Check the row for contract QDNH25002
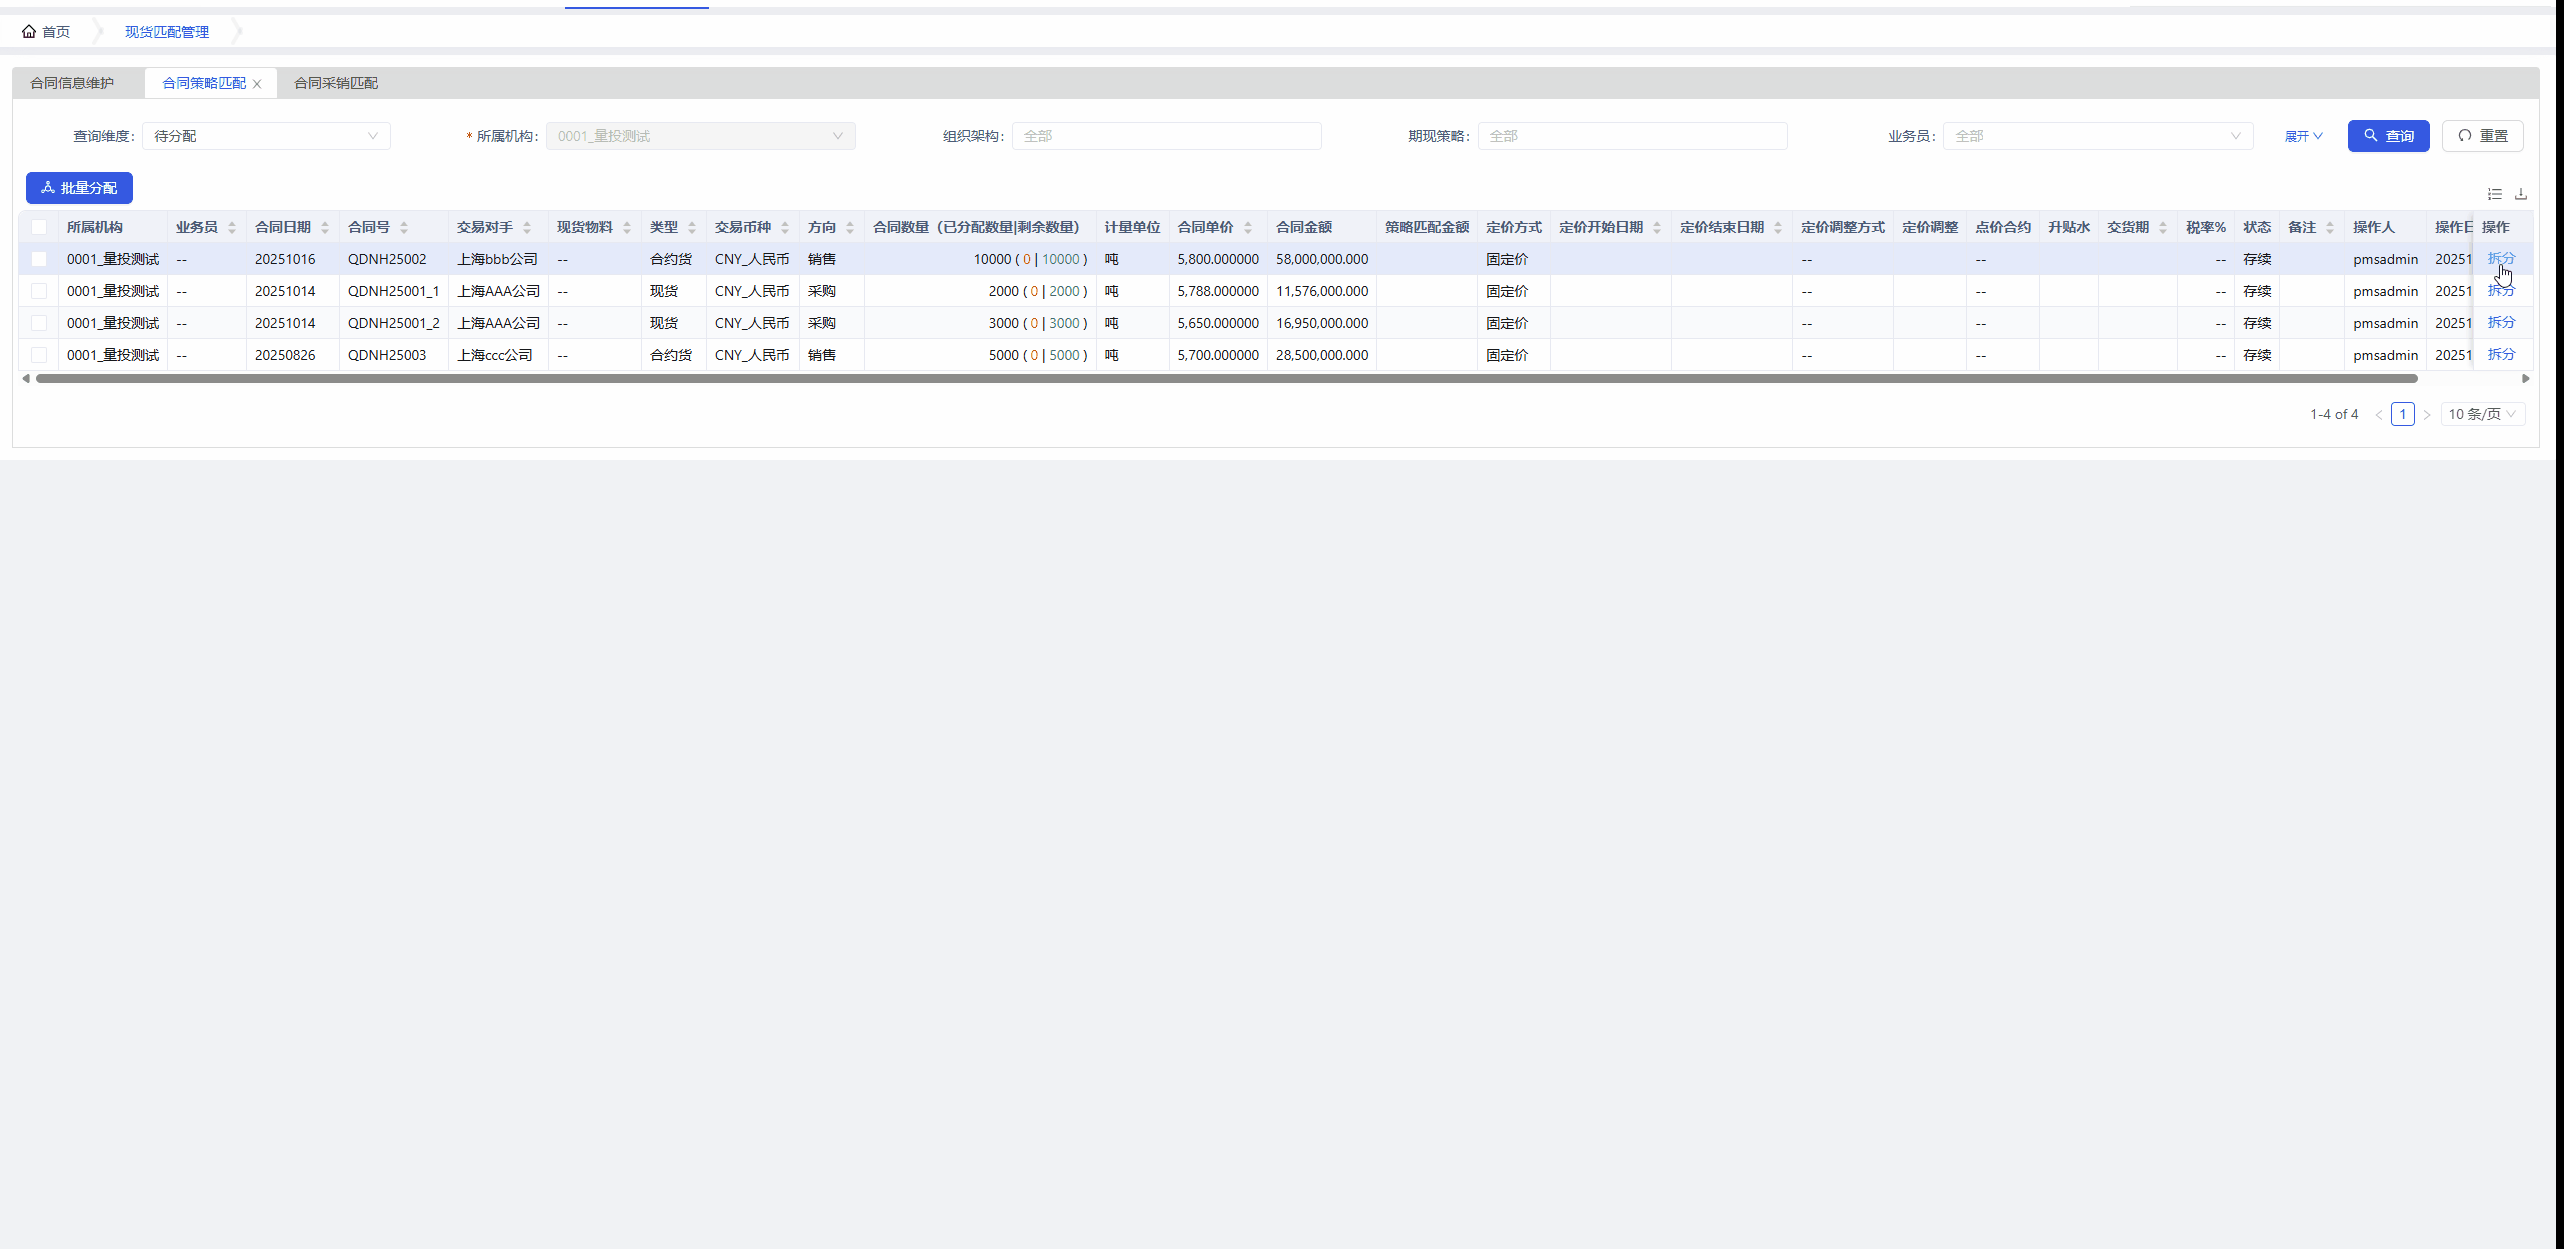2564x1249 pixels. click(x=39, y=259)
